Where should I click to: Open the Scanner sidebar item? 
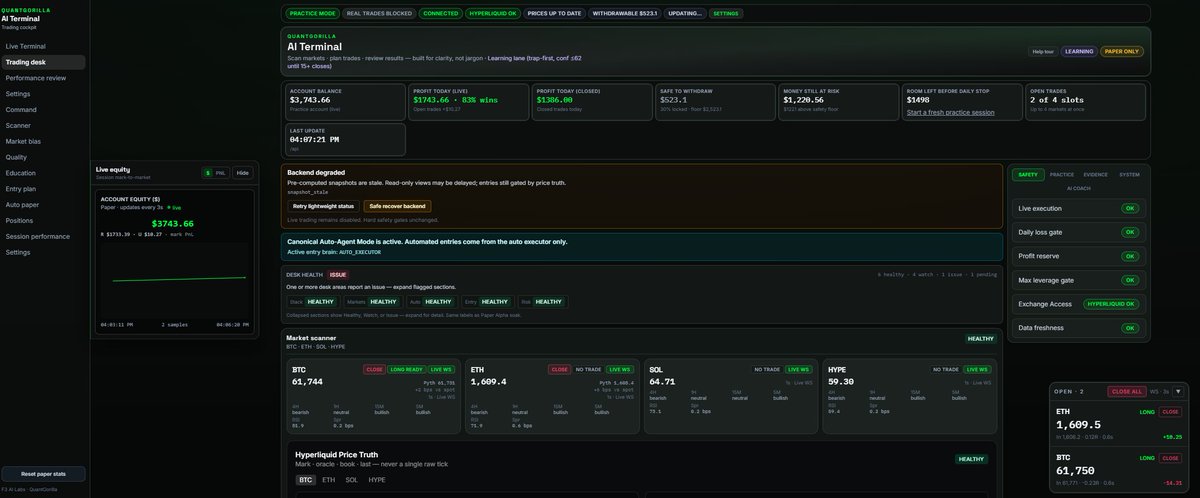point(43,125)
